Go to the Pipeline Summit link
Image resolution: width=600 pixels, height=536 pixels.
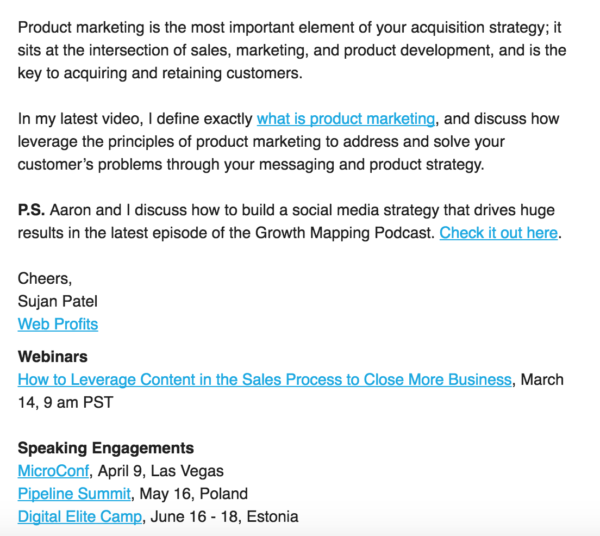(x=74, y=494)
